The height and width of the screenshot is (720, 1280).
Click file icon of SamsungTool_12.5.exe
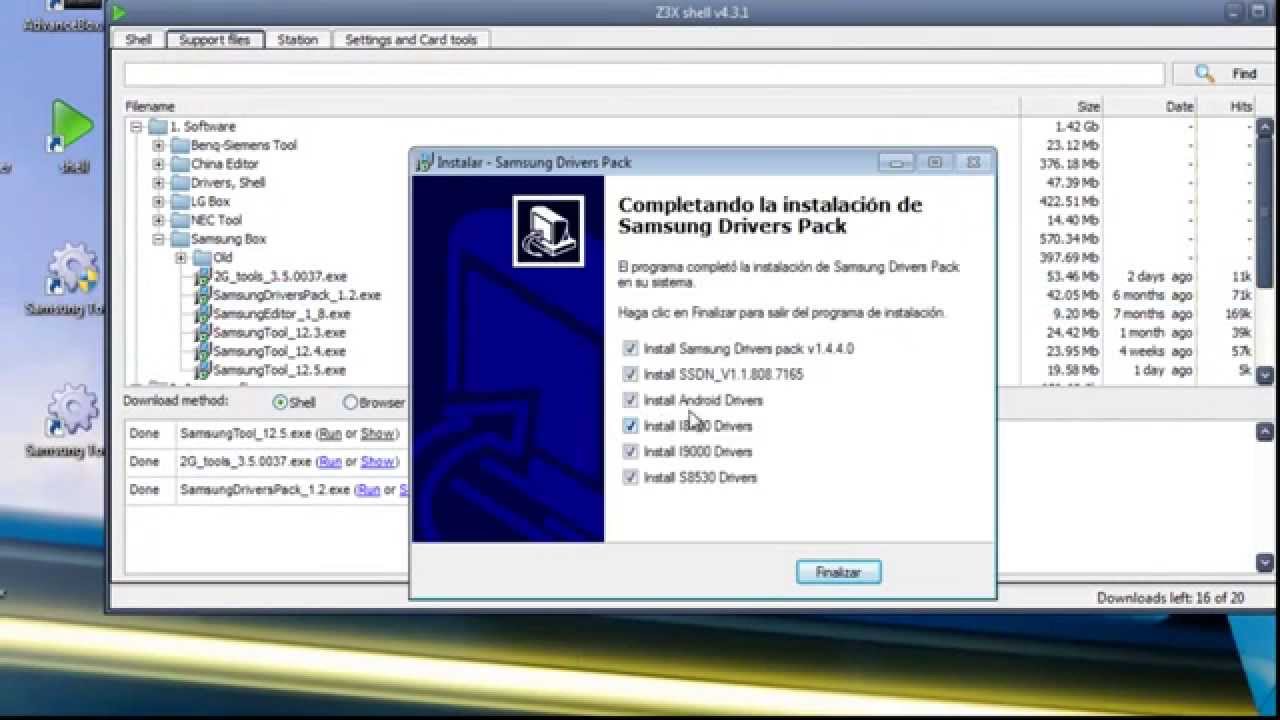coord(203,370)
